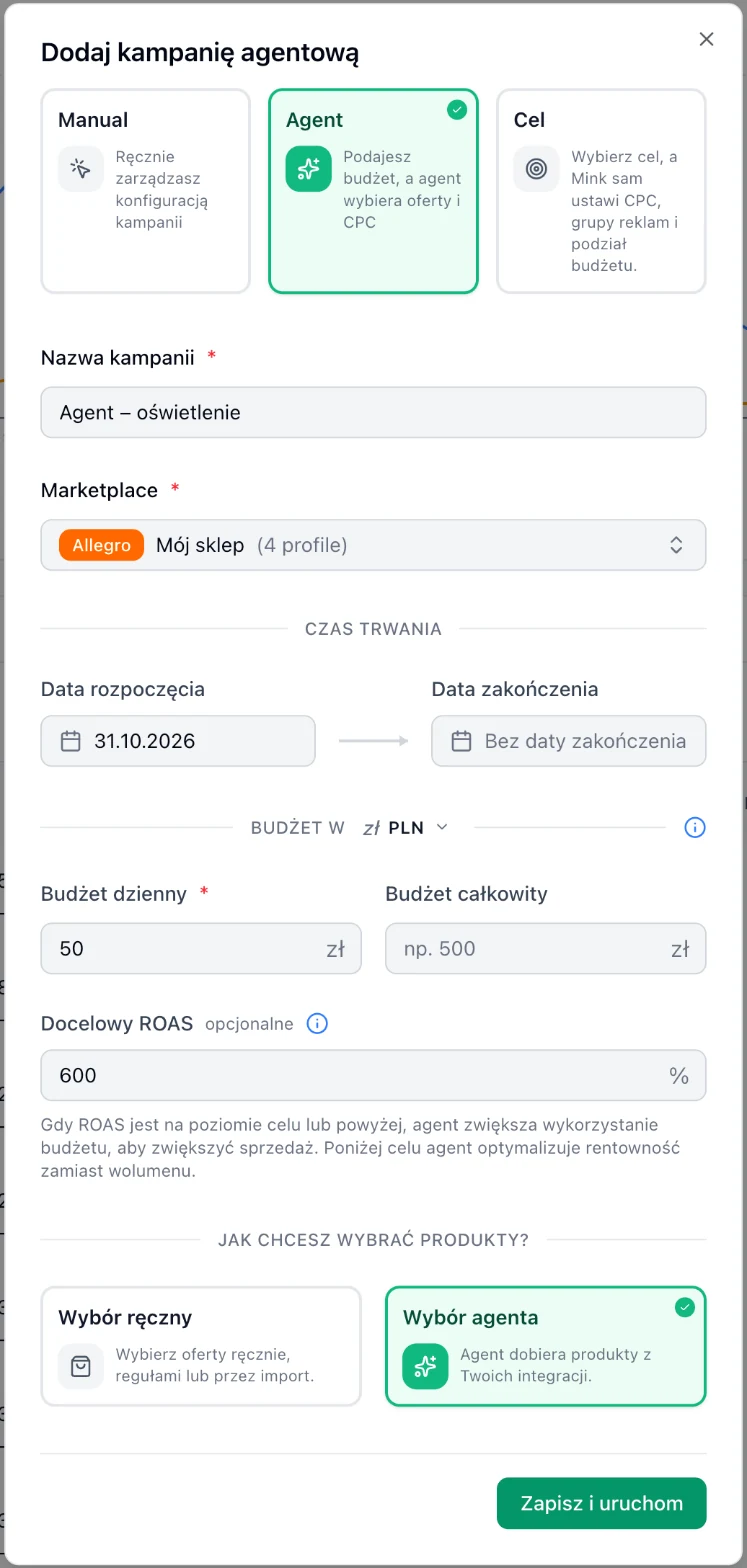Click the info icon next to Docelowy ROAS
The width and height of the screenshot is (747, 1568).
point(317,1024)
